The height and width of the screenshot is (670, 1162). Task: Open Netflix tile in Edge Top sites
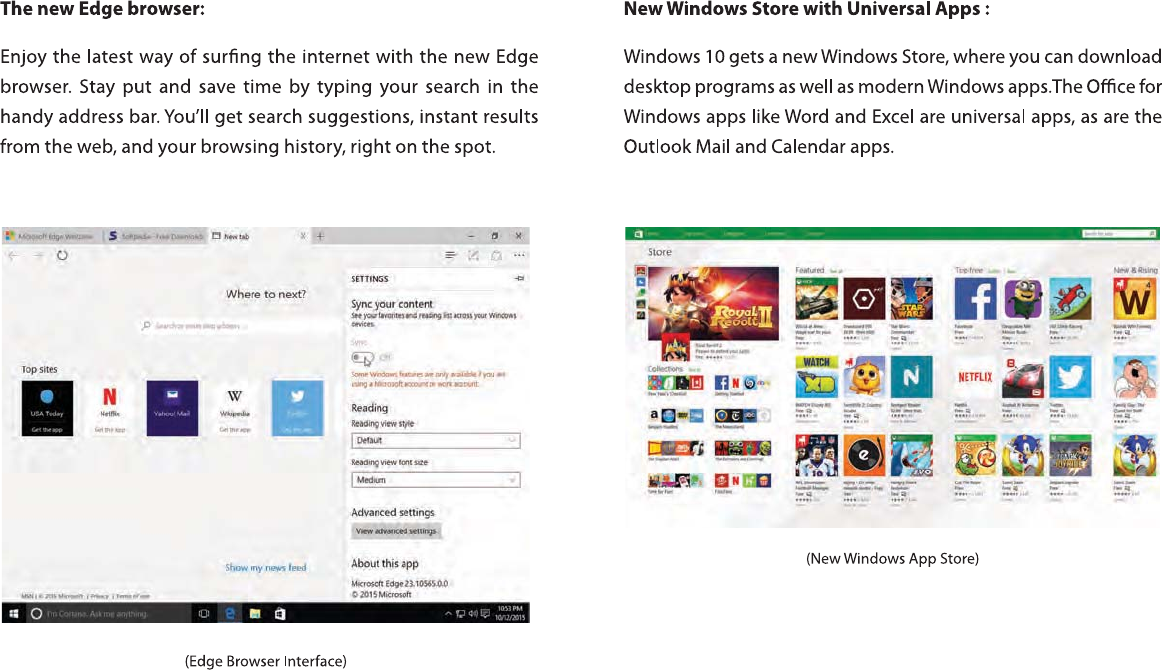110,408
